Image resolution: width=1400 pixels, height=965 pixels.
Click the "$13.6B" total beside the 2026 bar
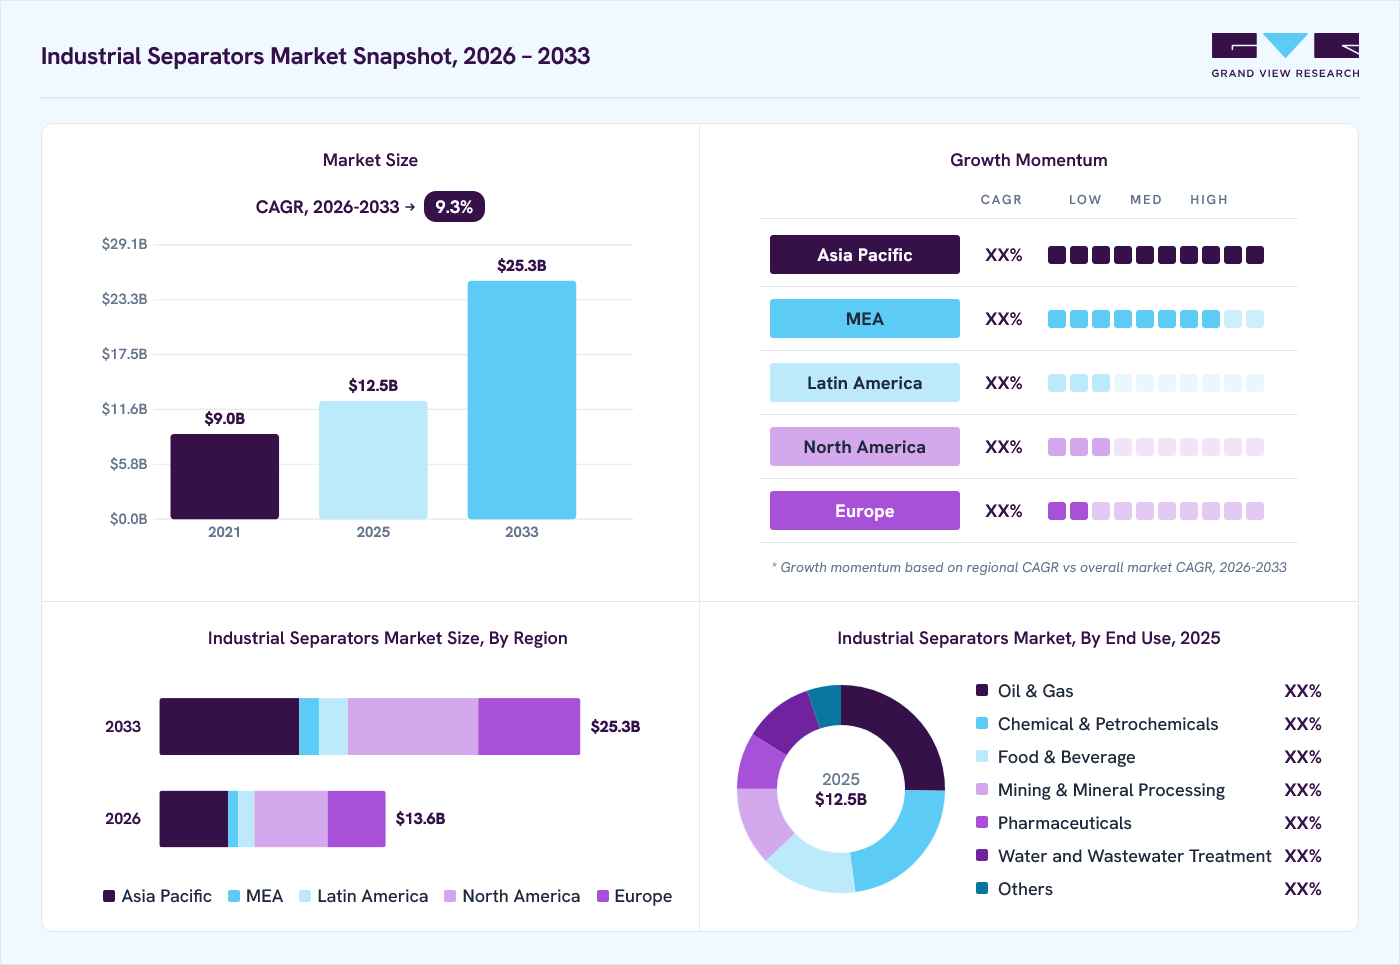421,819
